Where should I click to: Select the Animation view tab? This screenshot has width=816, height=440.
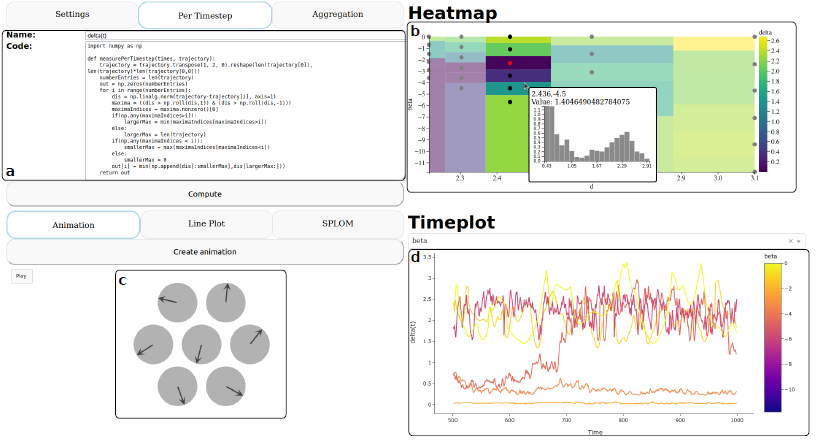pyautogui.click(x=72, y=224)
